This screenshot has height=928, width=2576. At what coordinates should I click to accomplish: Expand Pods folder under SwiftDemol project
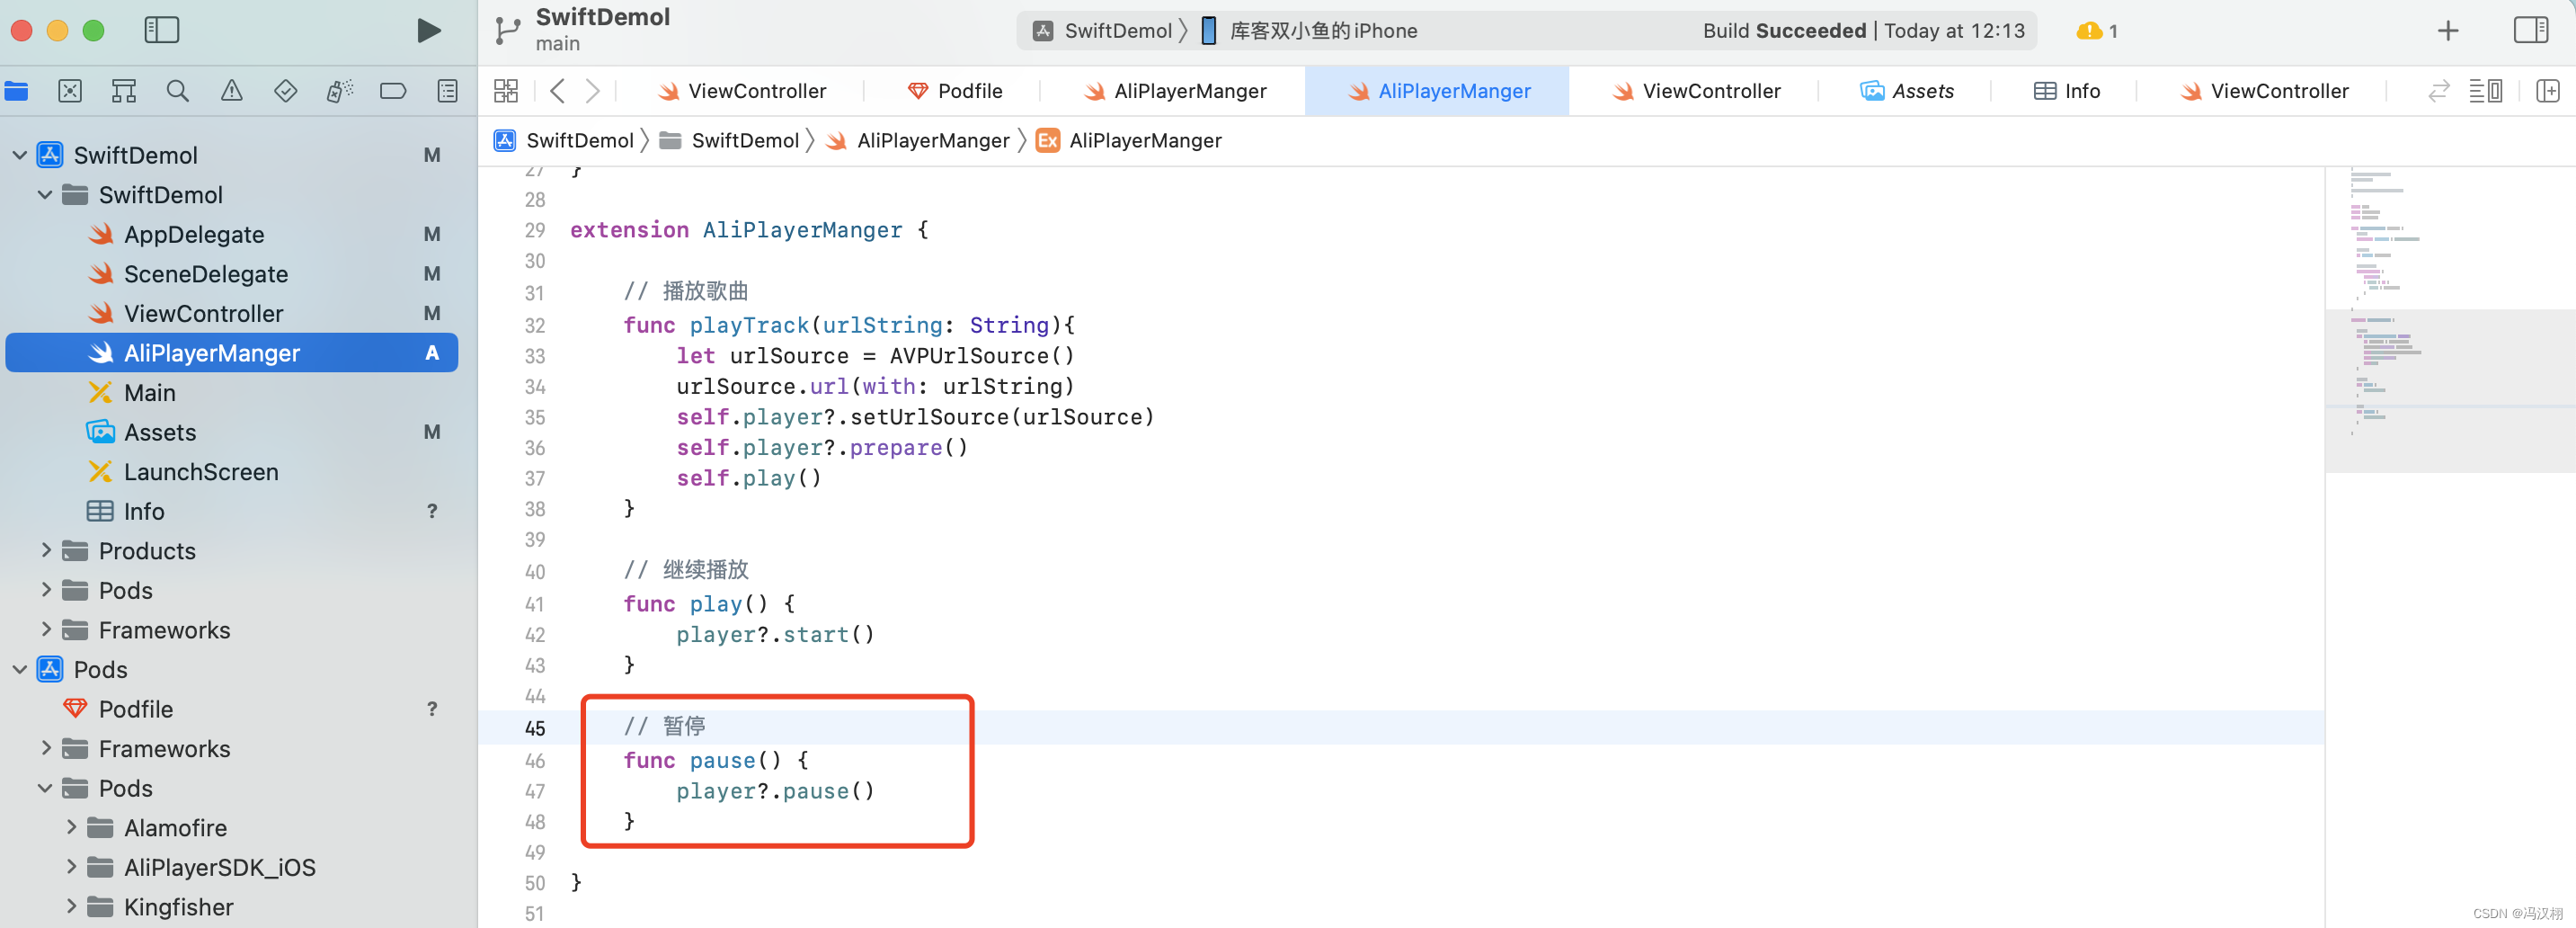pyautogui.click(x=45, y=590)
